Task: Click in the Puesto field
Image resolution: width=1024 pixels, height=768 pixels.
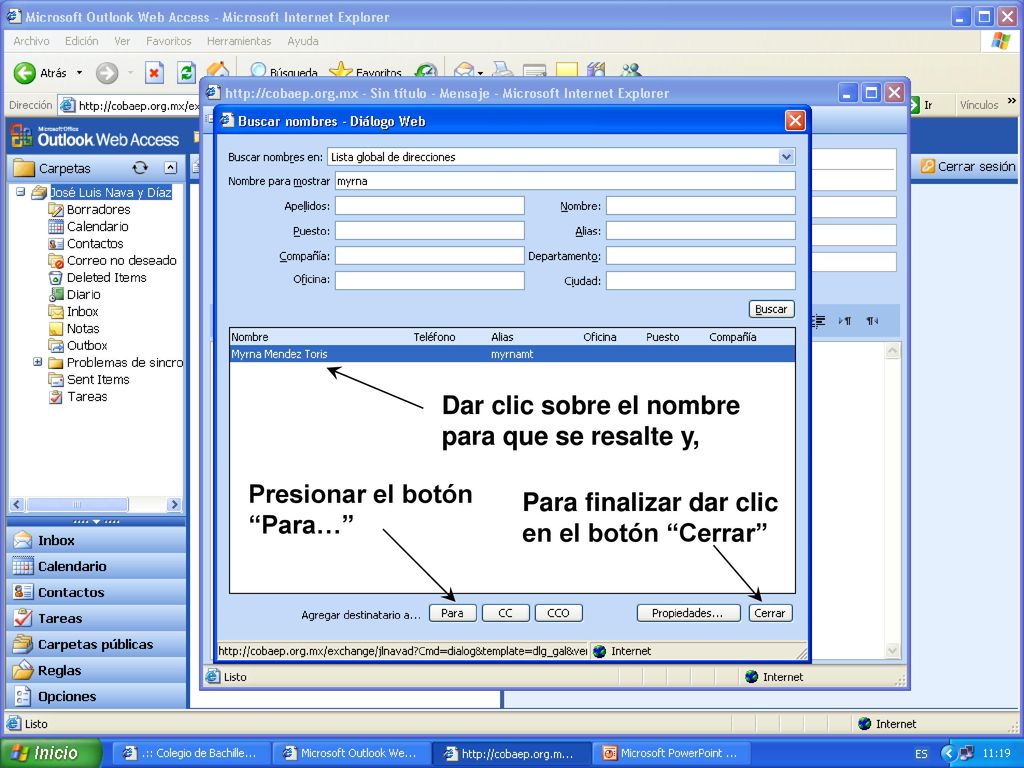Action: pos(430,231)
